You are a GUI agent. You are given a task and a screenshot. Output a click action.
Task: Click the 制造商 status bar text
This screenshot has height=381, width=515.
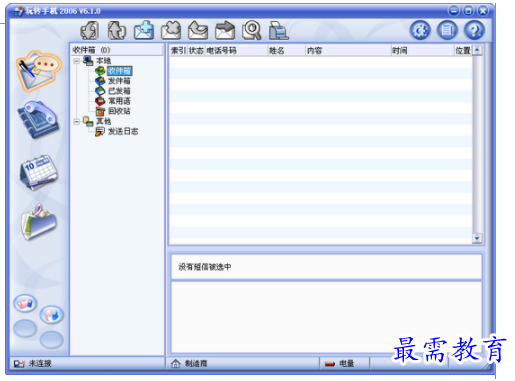[x=196, y=364]
